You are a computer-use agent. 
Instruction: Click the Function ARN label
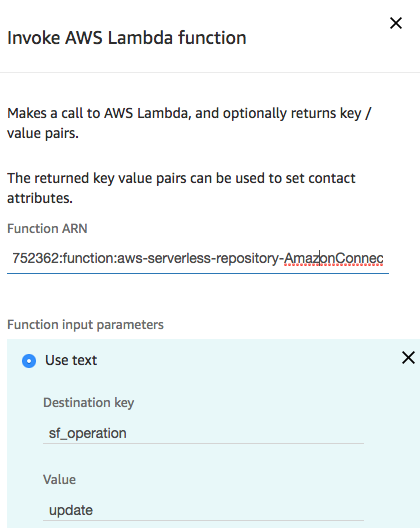coord(47,229)
